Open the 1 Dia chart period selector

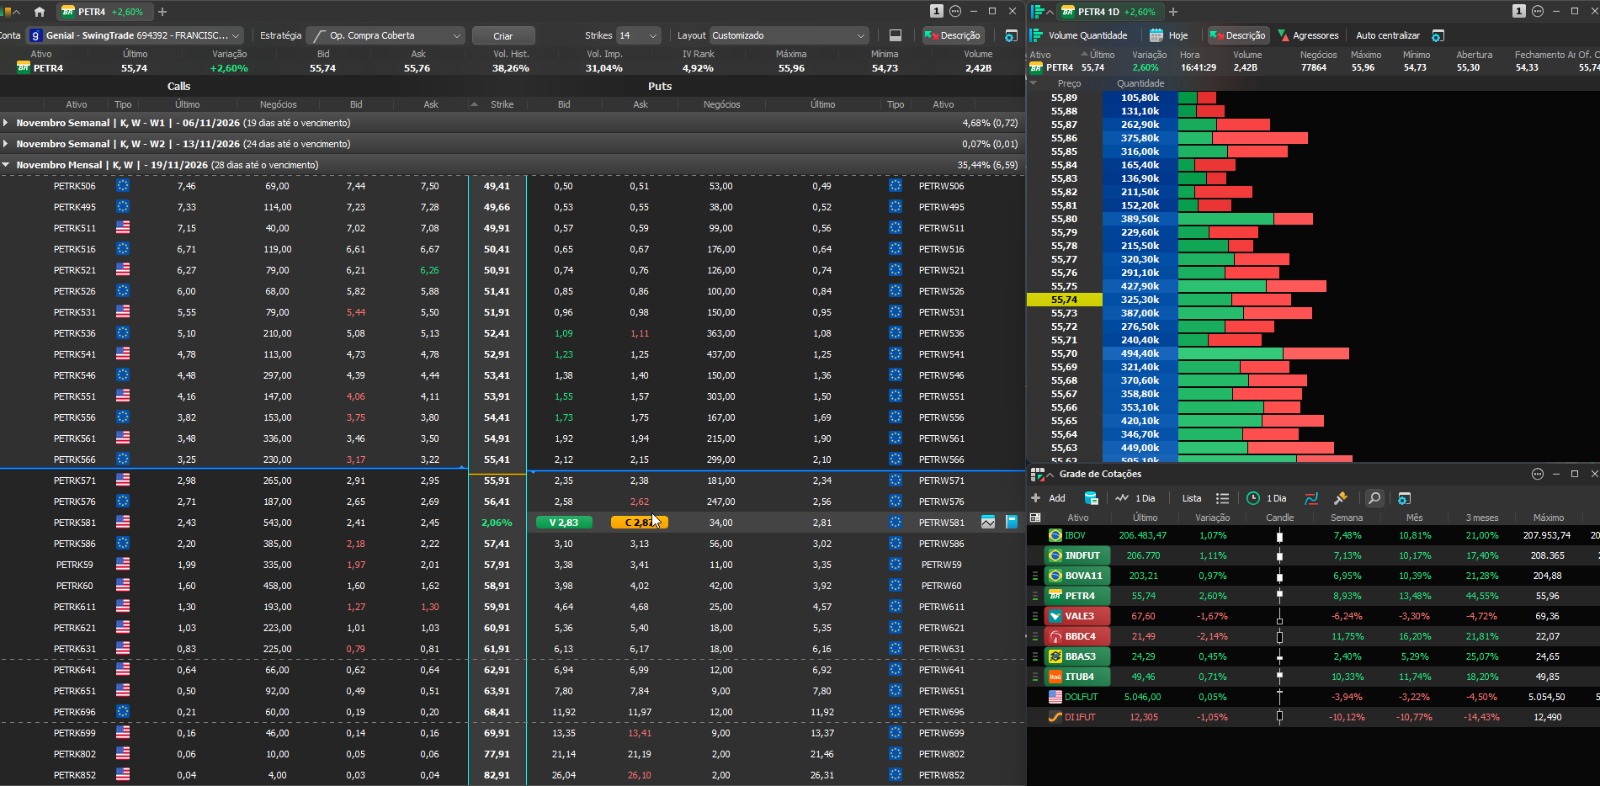pyautogui.click(x=1136, y=498)
